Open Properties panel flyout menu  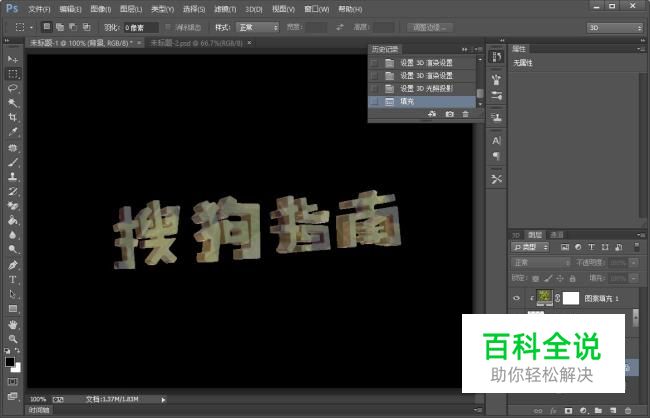(639, 49)
